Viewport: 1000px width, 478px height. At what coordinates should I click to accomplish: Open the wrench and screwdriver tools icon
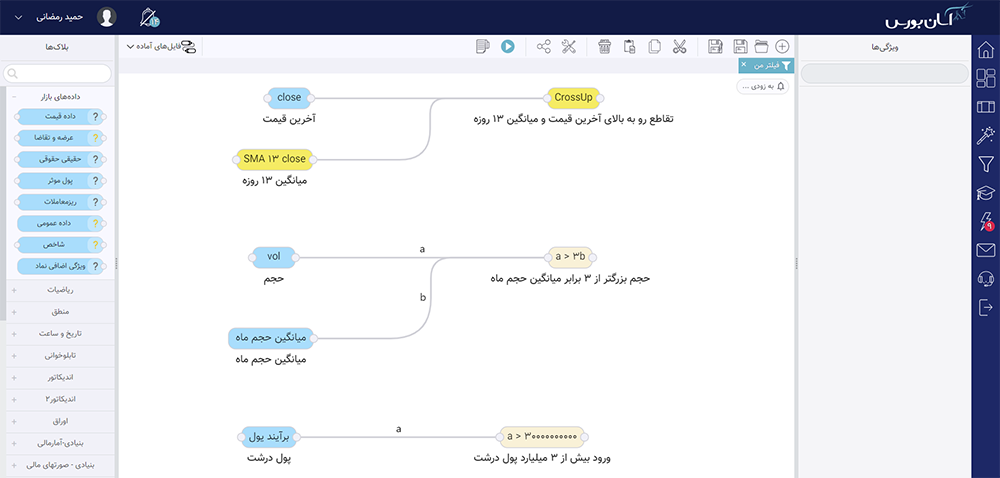tap(569, 47)
